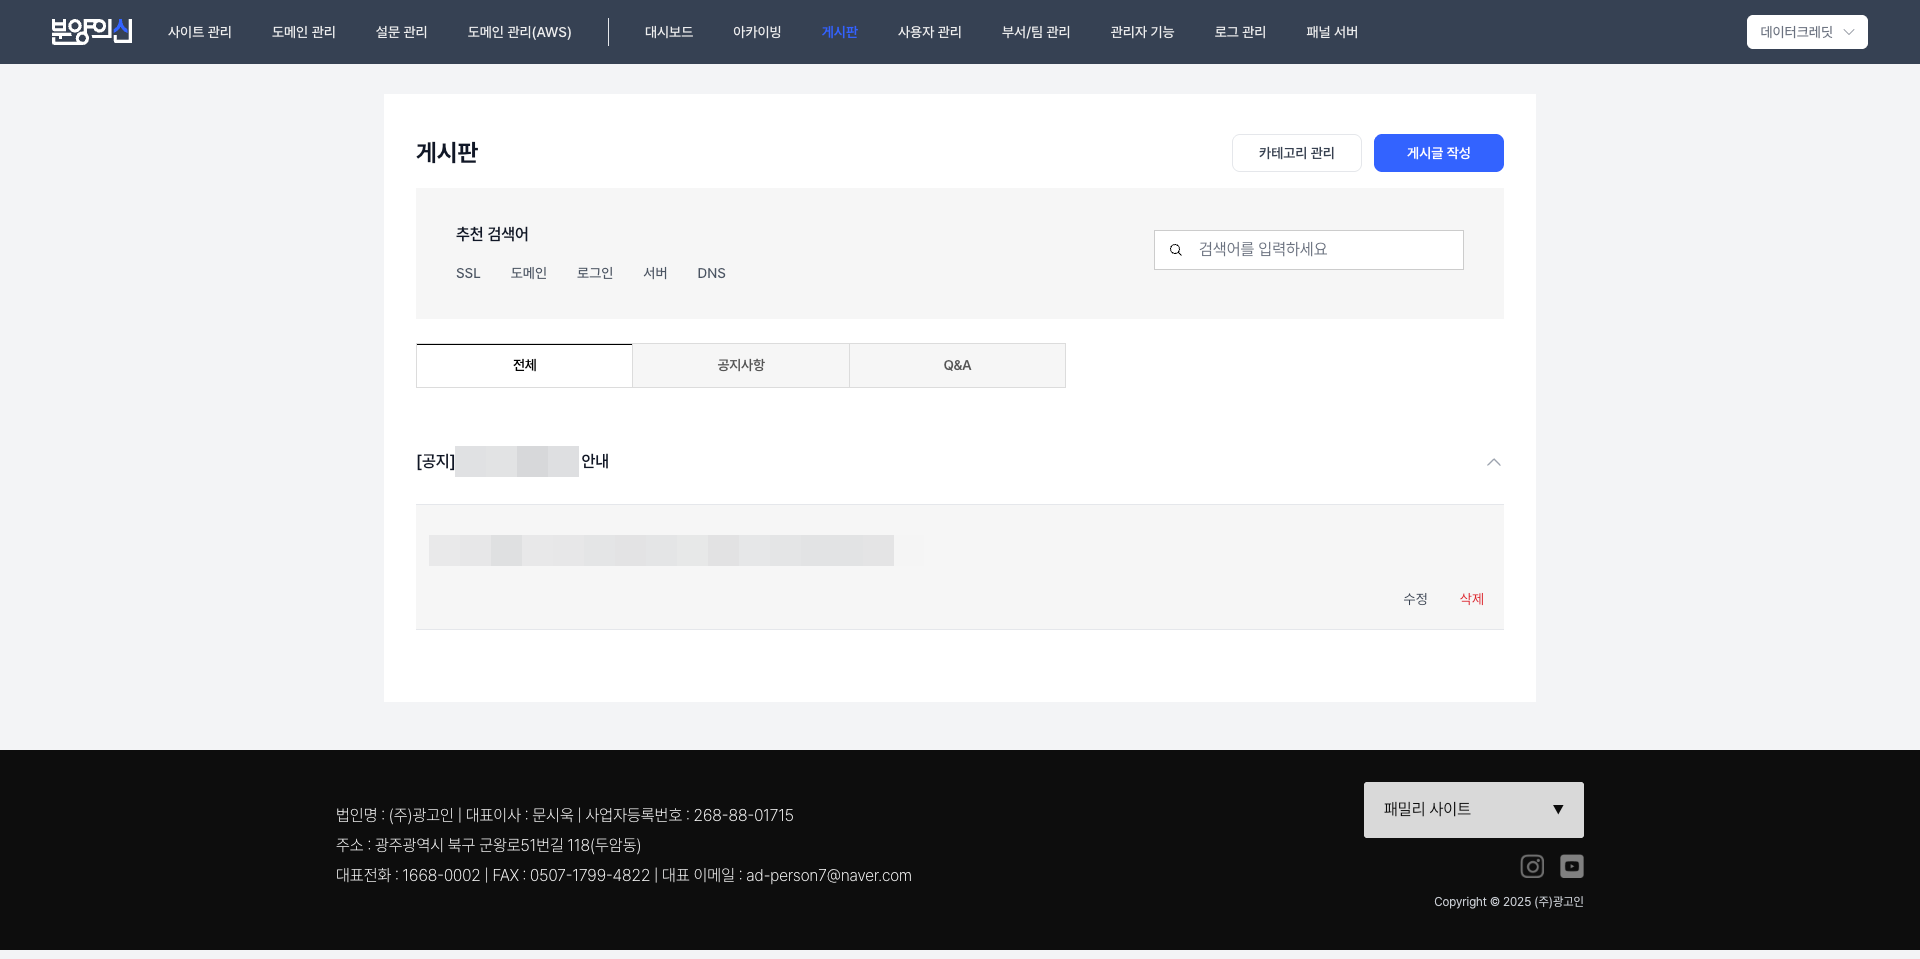Choose the SSL recommended keyword
1920x959 pixels.
click(x=468, y=274)
